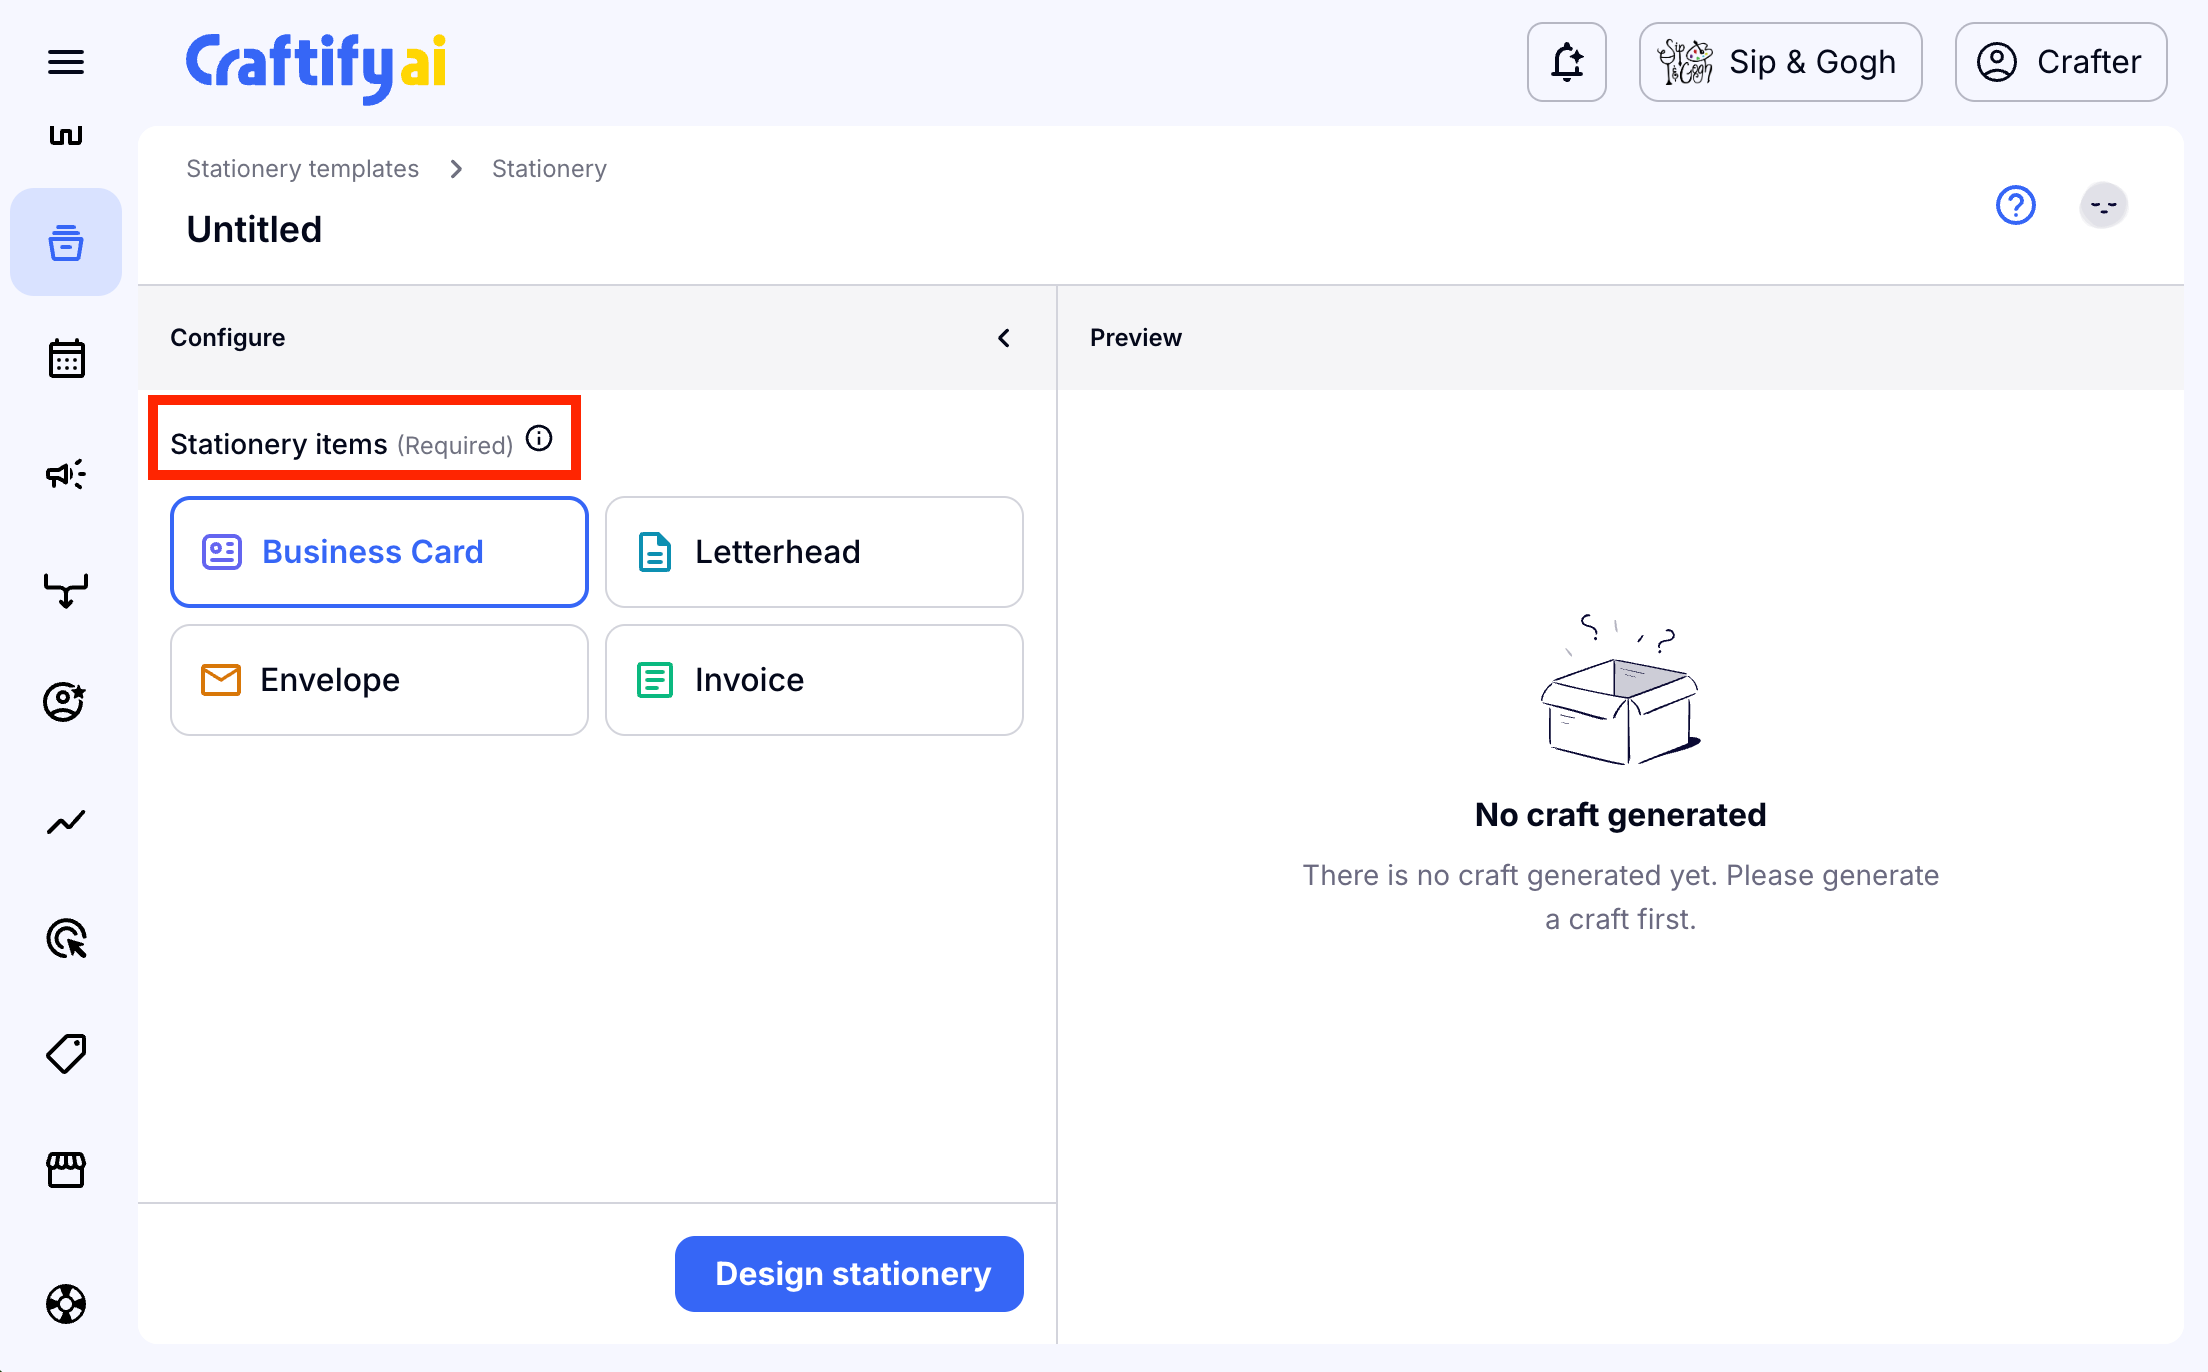Open the calendar sidebar icon
The width and height of the screenshot is (2208, 1372).
[x=66, y=358]
